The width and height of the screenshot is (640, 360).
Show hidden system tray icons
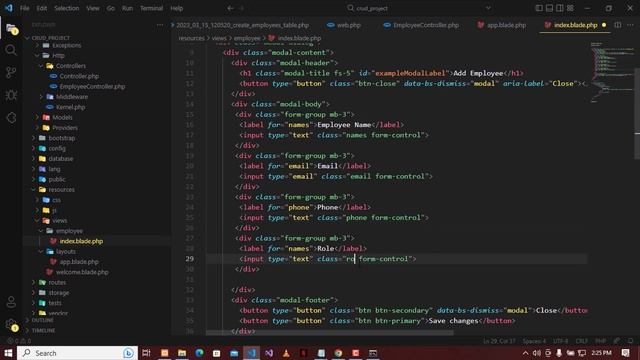(x=525, y=353)
